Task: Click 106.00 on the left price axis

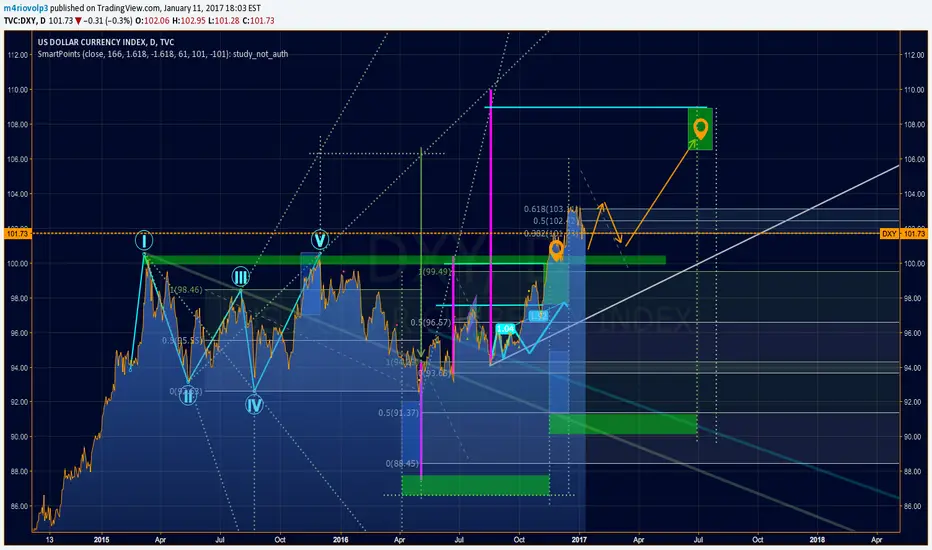Action: point(17,159)
